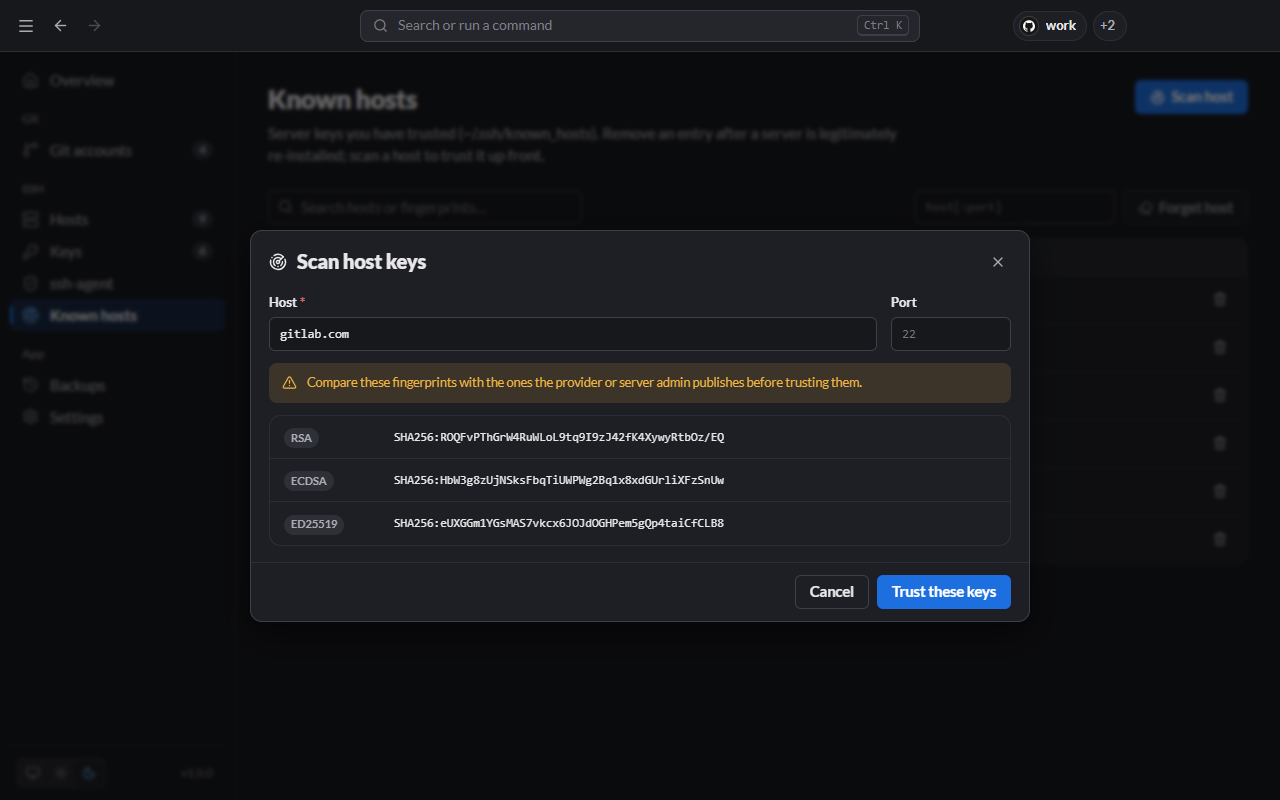Click the blue Scan host button behind the dialog
The width and height of the screenshot is (1280, 800).
click(1191, 97)
